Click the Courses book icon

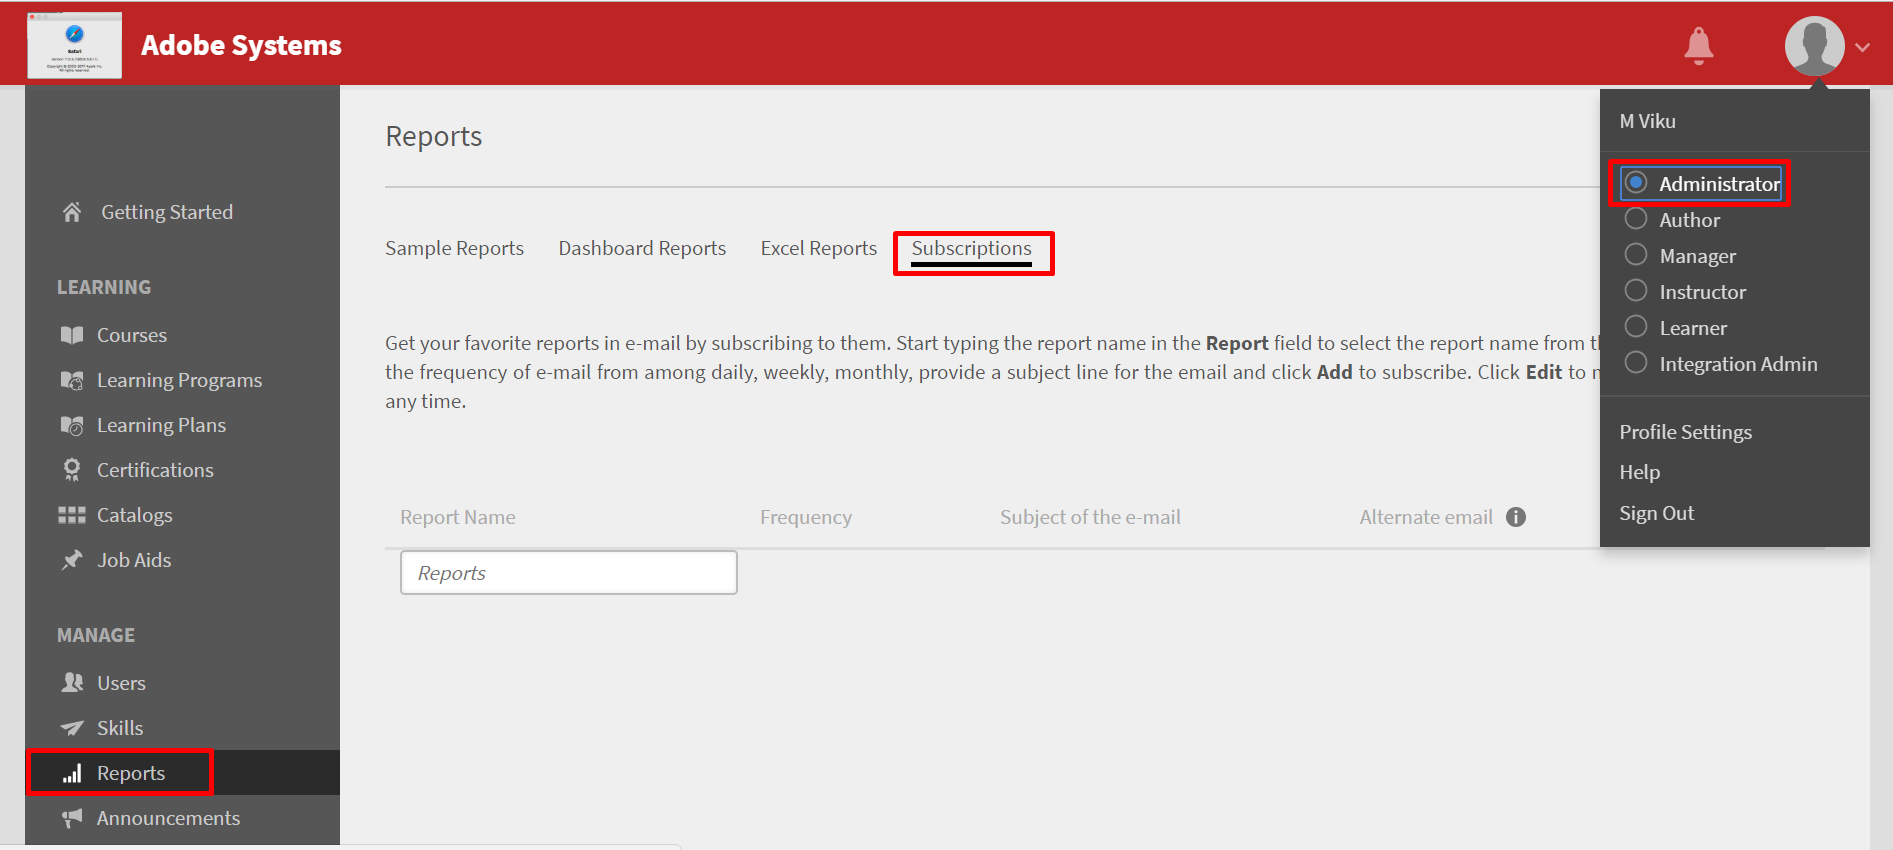click(x=72, y=335)
